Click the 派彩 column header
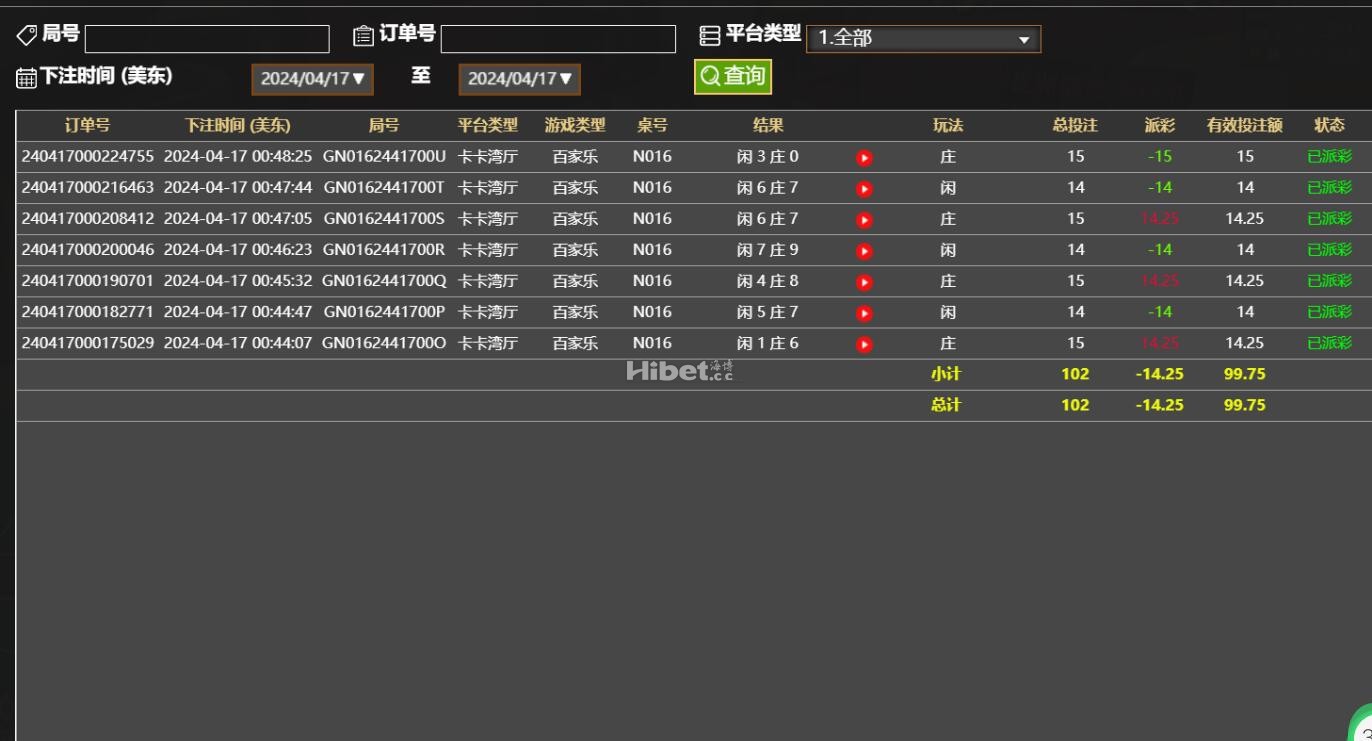This screenshot has width=1372, height=741. coord(1160,125)
